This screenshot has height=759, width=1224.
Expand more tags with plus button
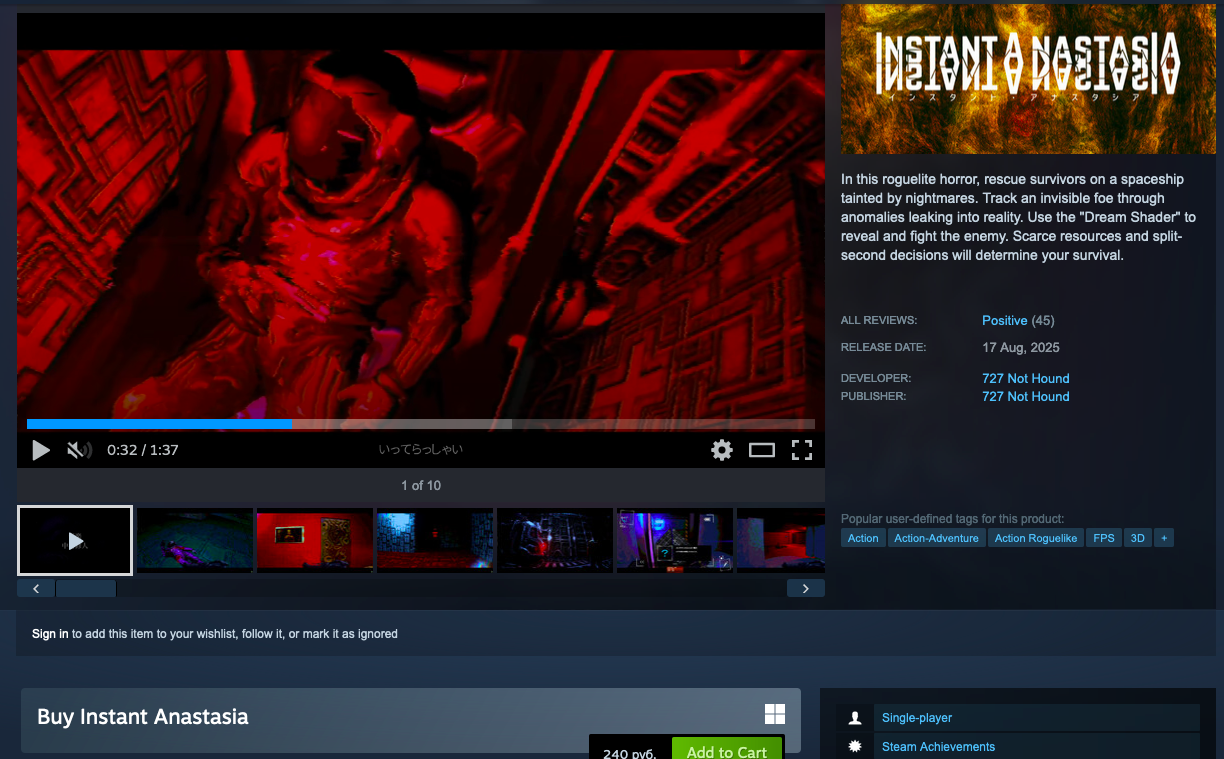[1163, 538]
